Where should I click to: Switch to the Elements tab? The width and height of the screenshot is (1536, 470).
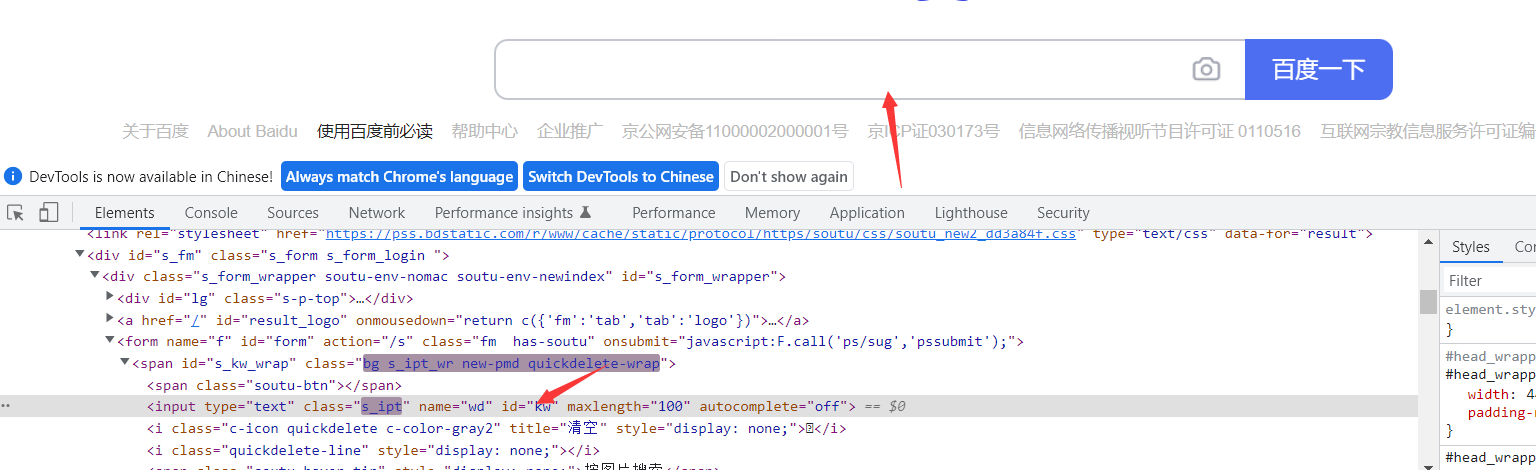124,212
